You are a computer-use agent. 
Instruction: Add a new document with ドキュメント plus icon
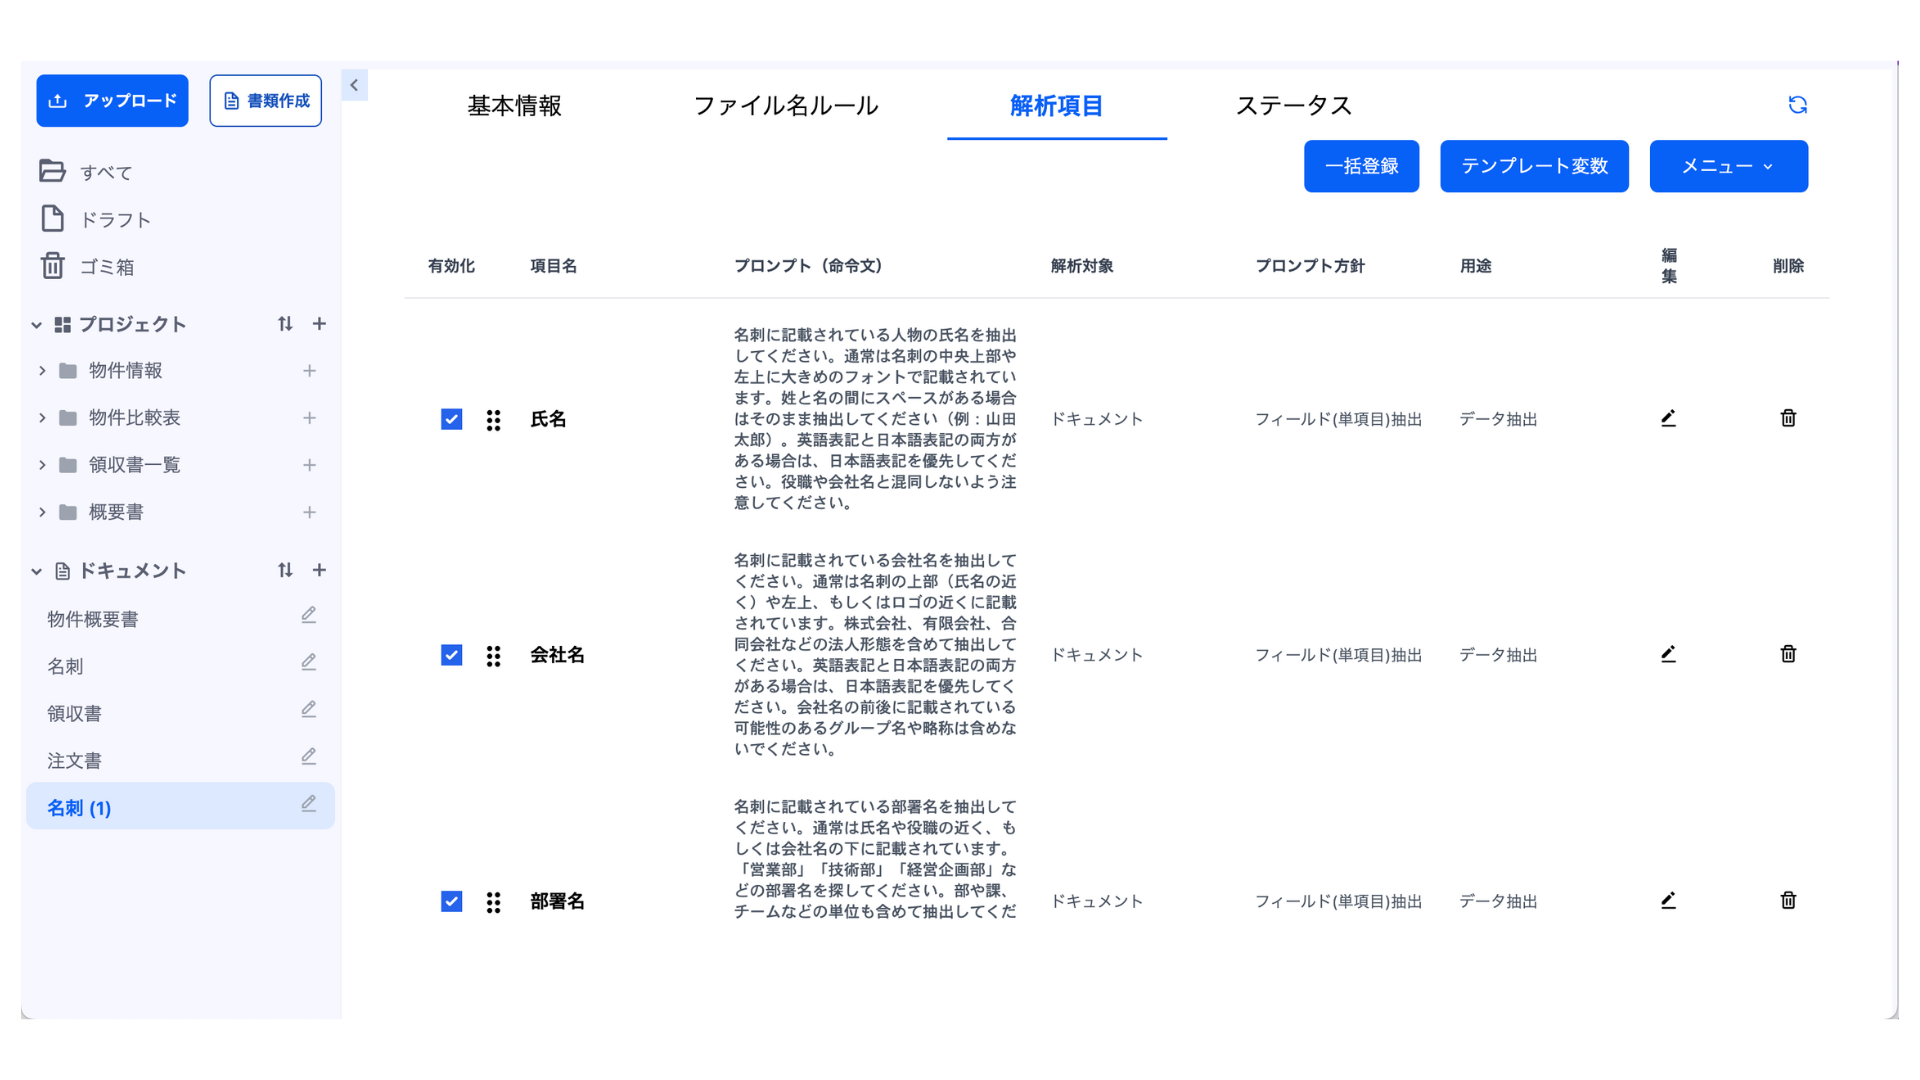click(x=319, y=570)
